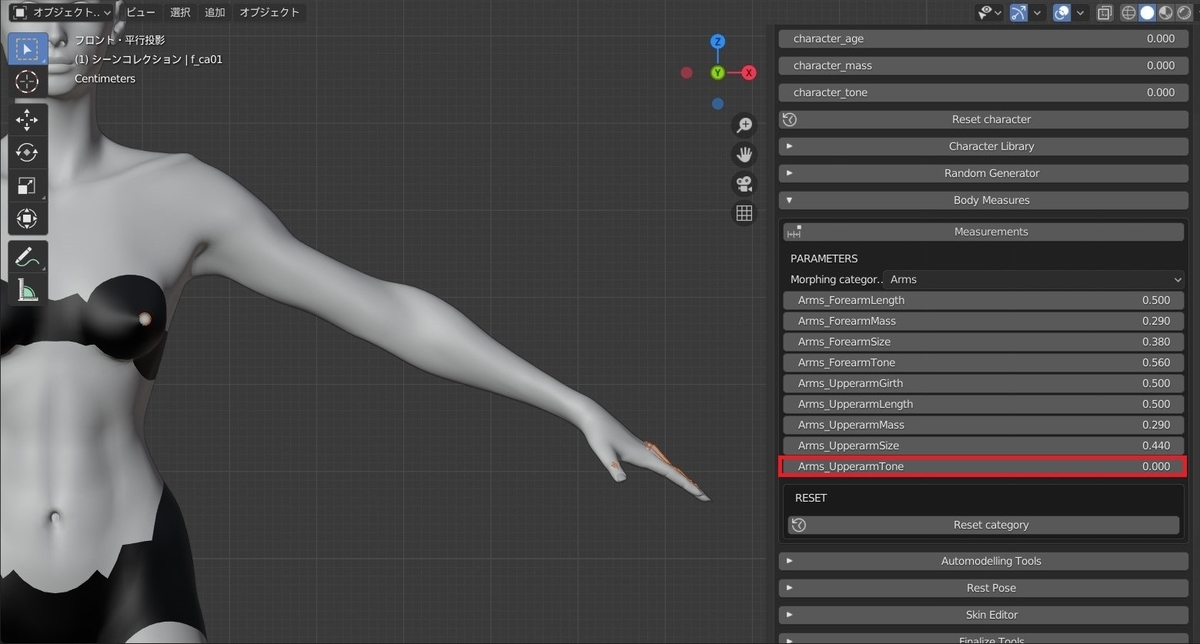Select the Scale tool
This screenshot has height=644, width=1200.
(27, 186)
